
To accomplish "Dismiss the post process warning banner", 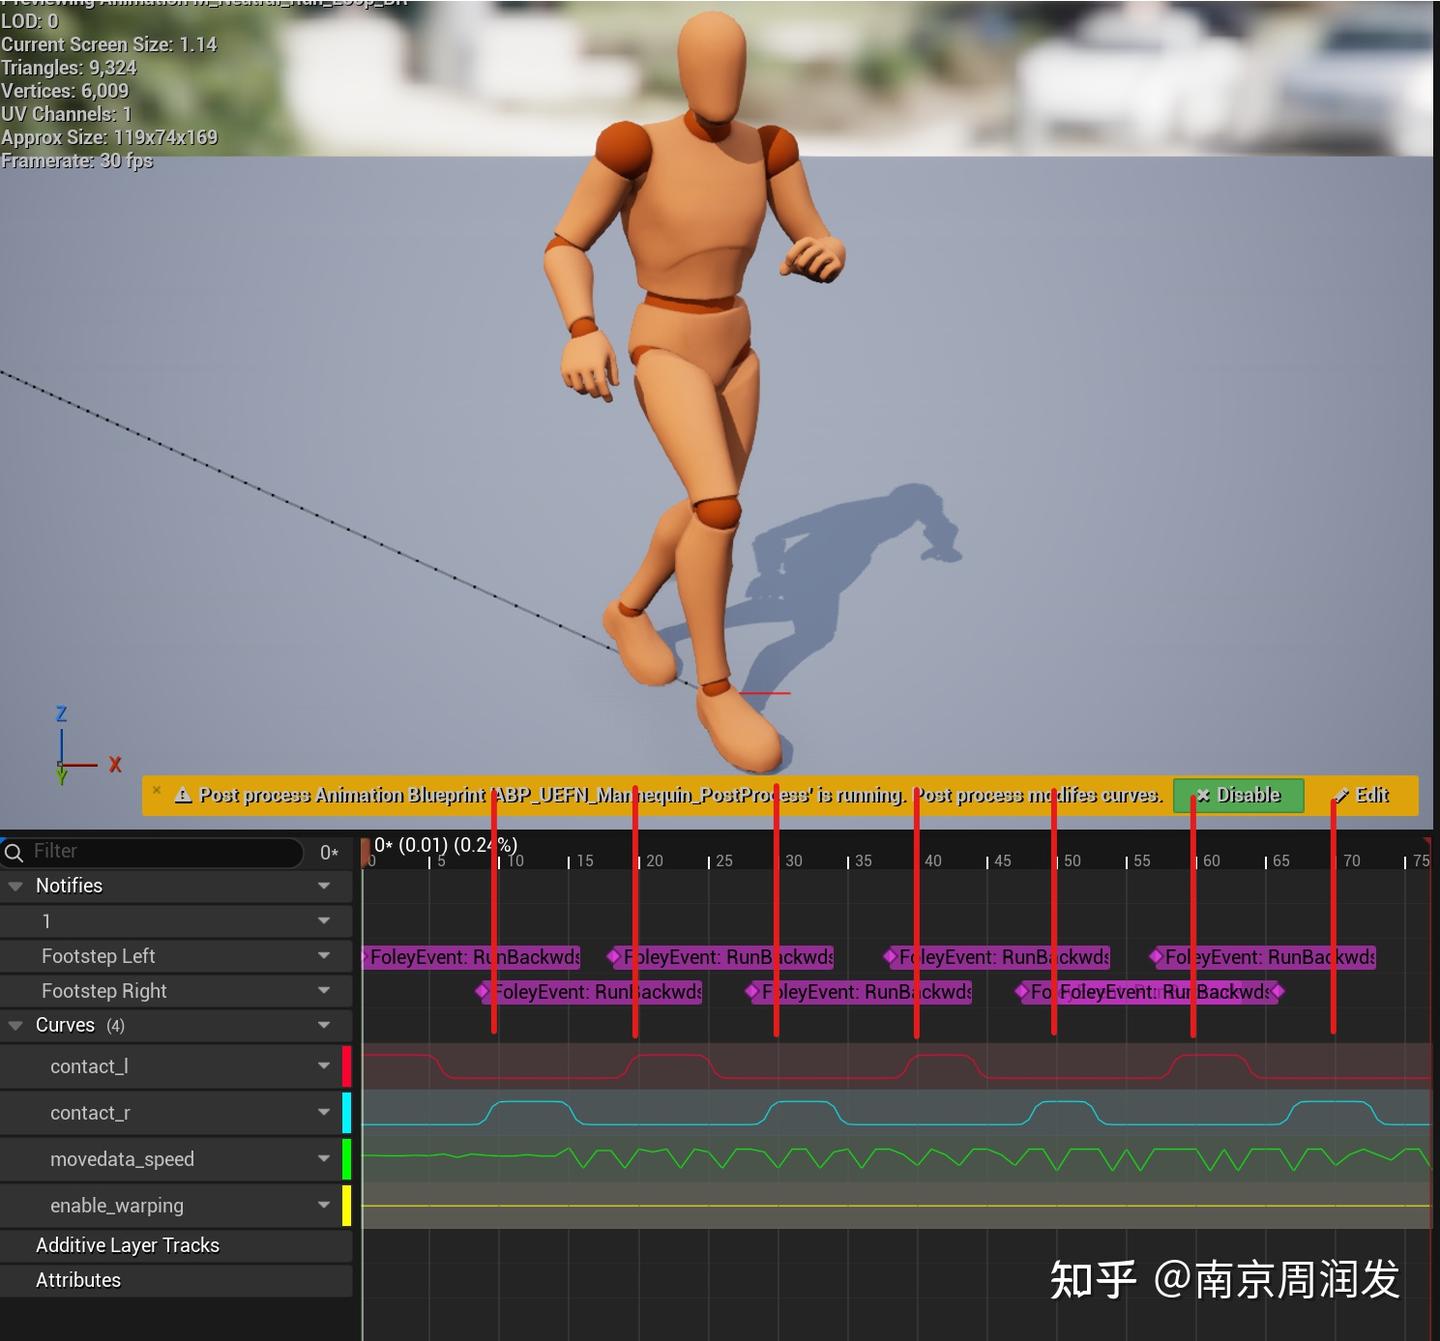I will tap(156, 790).
